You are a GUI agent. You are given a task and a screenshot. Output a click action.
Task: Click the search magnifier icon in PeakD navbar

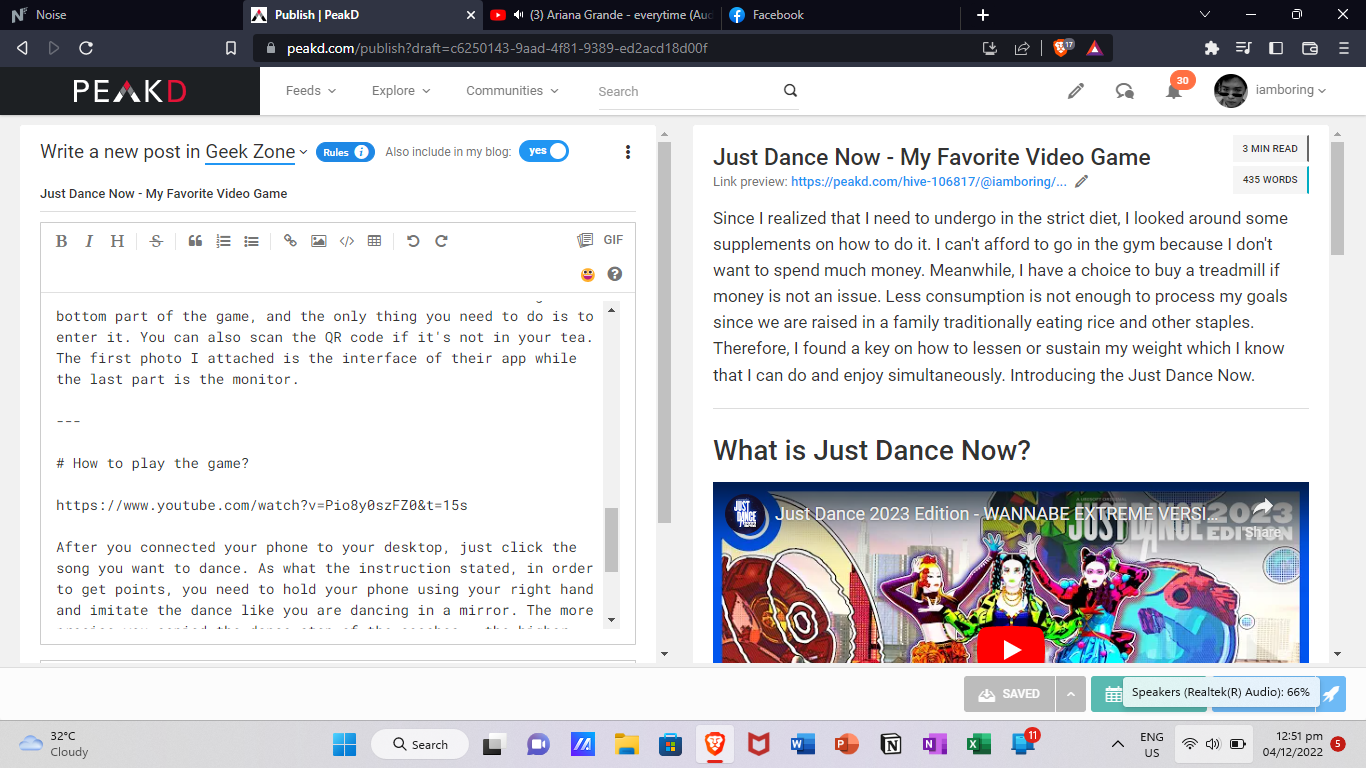point(790,90)
